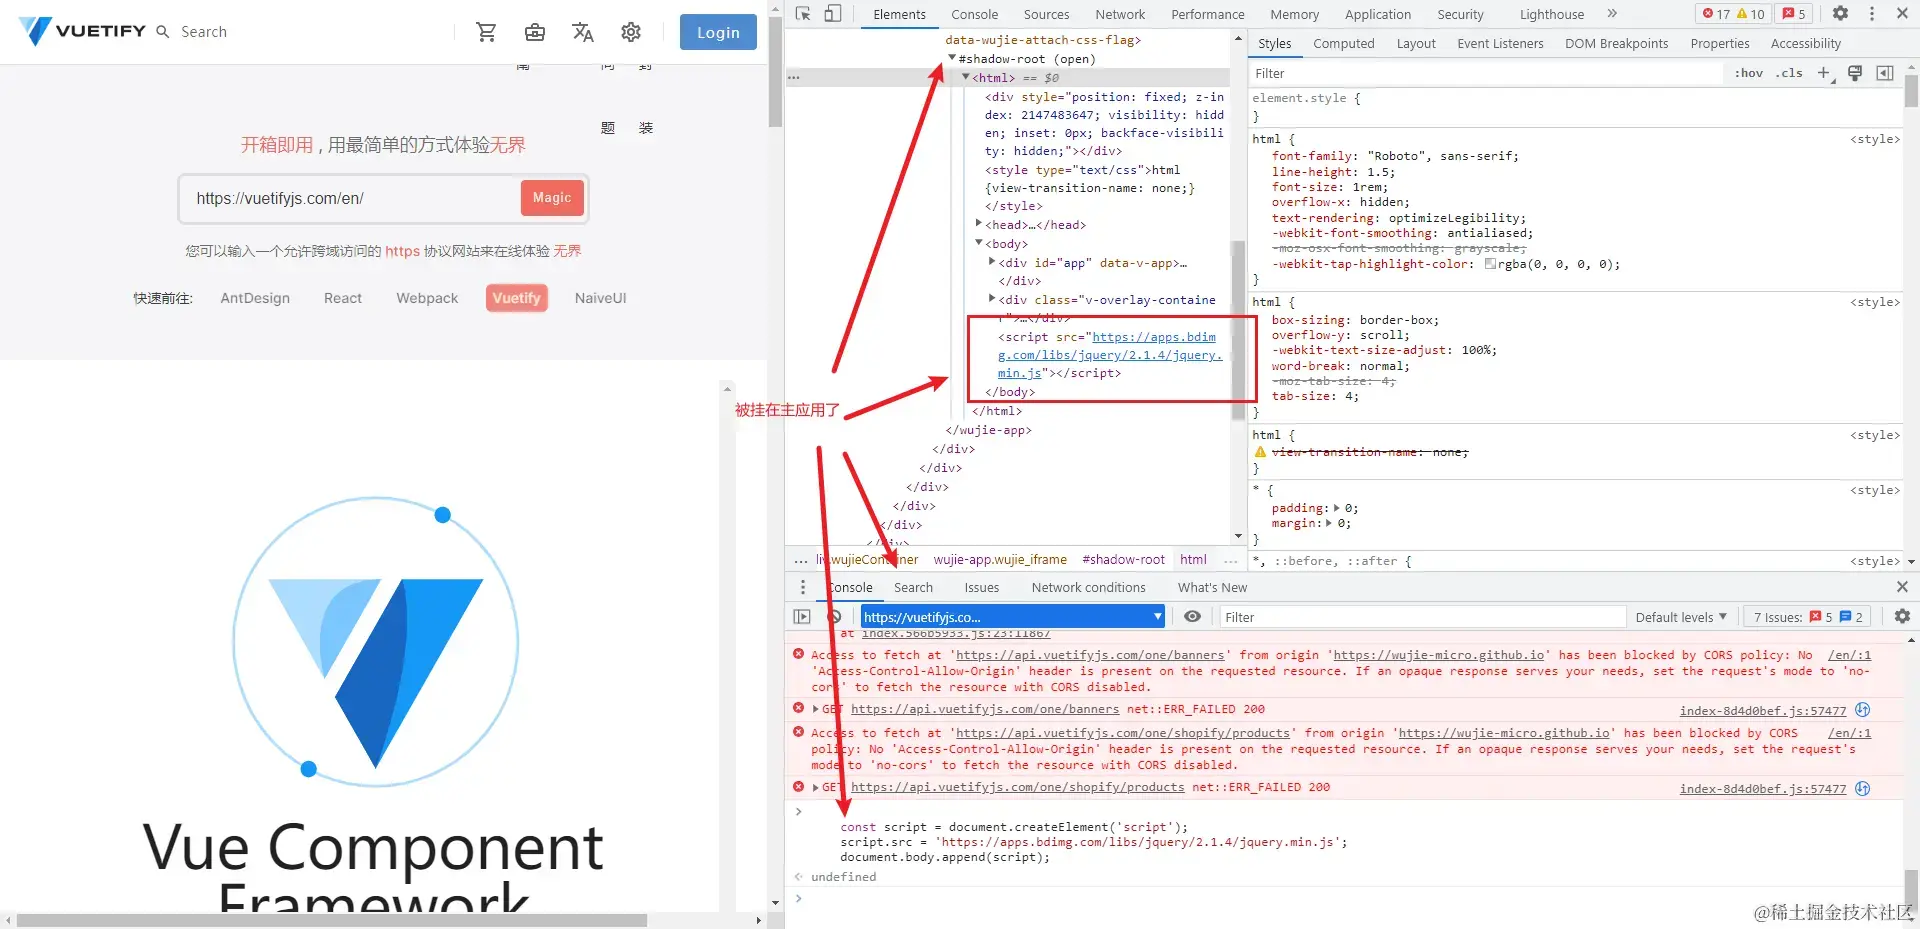Go to the AntDesign quick link
The width and height of the screenshot is (1920, 929).
pyautogui.click(x=255, y=298)
